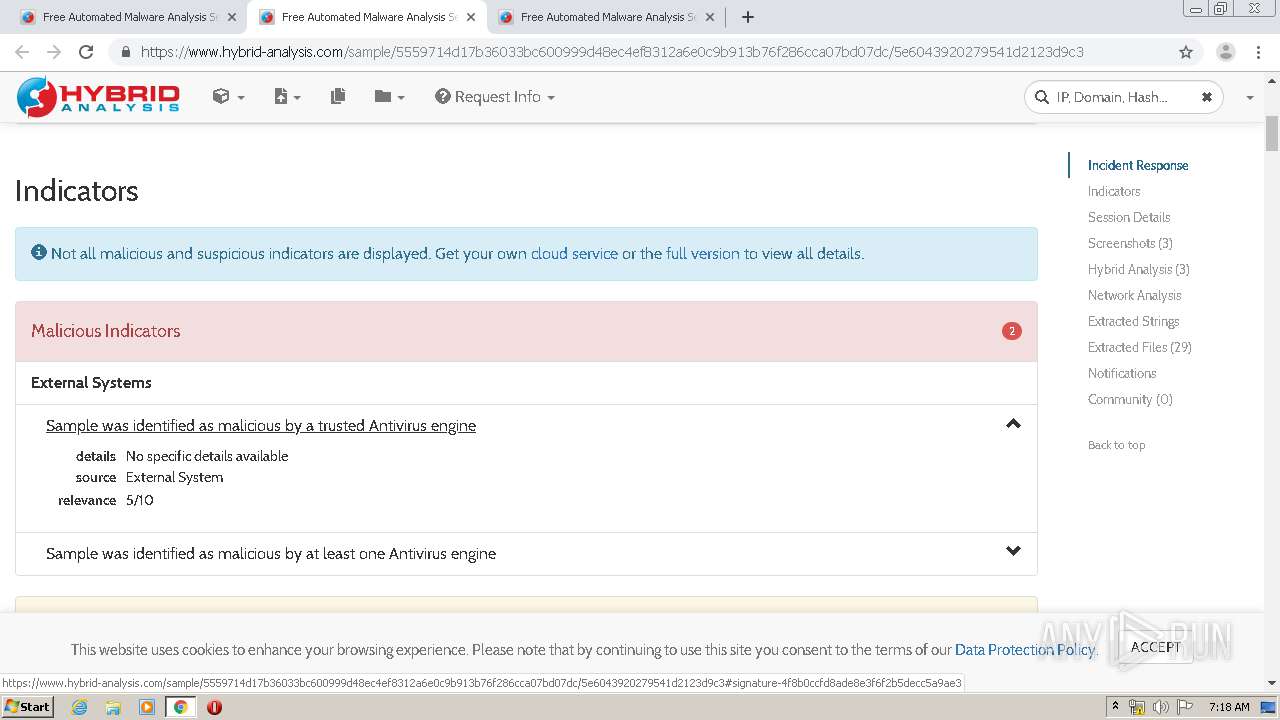The height and width of the screenshot is (720, 1280).
Task: Close the first browser tab
Action: [x=232, y=17]
